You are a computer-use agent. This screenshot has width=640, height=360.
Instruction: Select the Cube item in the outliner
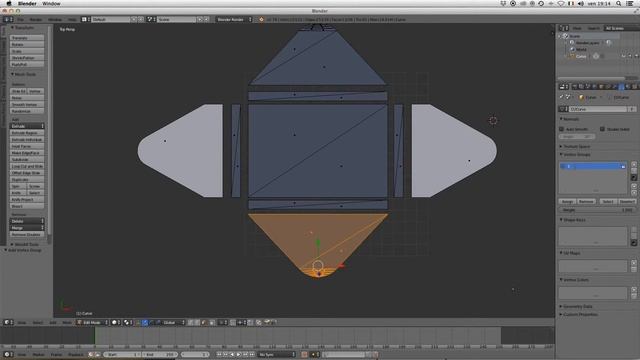coord(581,56)
